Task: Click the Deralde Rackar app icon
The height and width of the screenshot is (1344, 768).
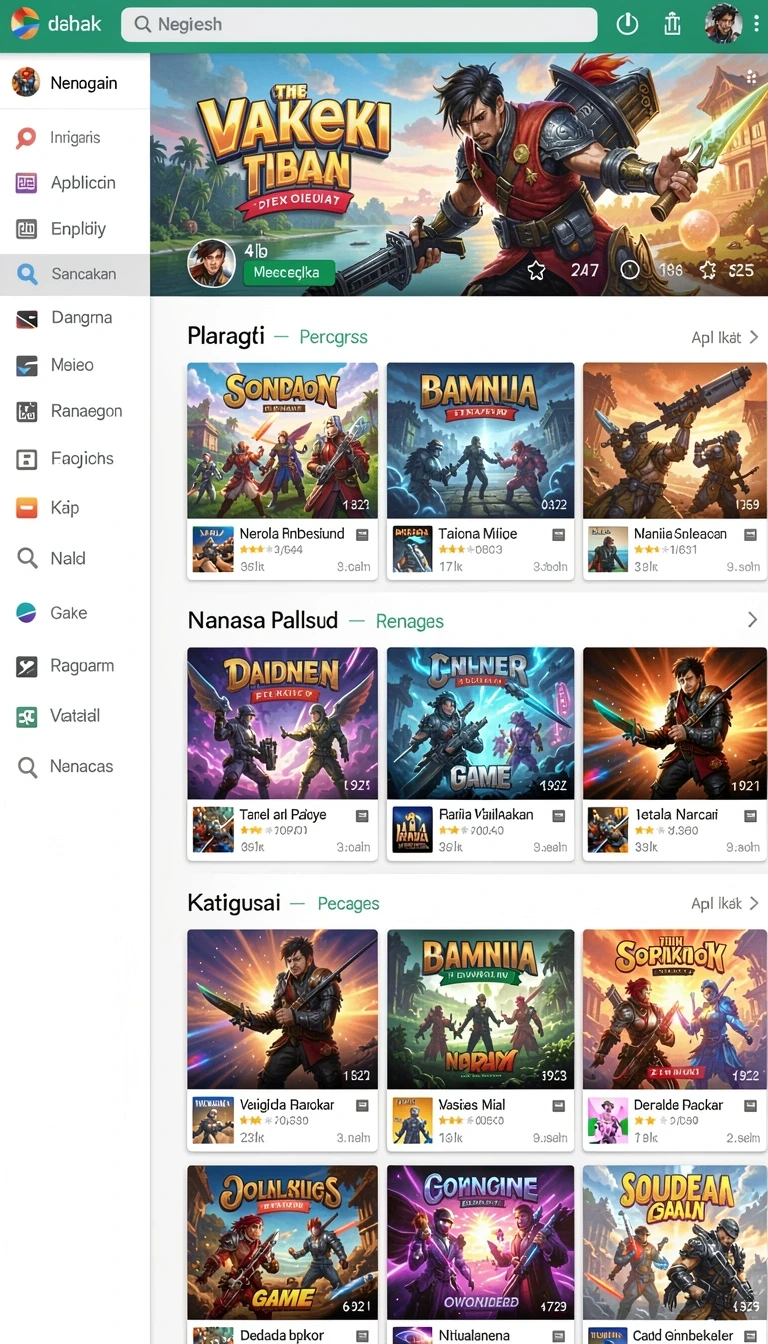Action: coord(608,1119)
